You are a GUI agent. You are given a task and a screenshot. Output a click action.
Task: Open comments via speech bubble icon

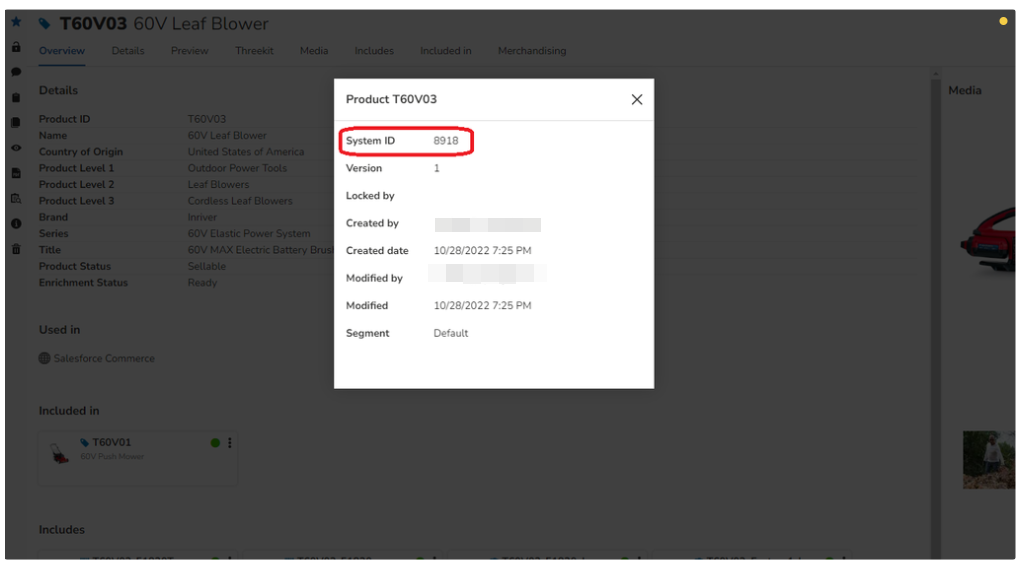click(15, 72)
